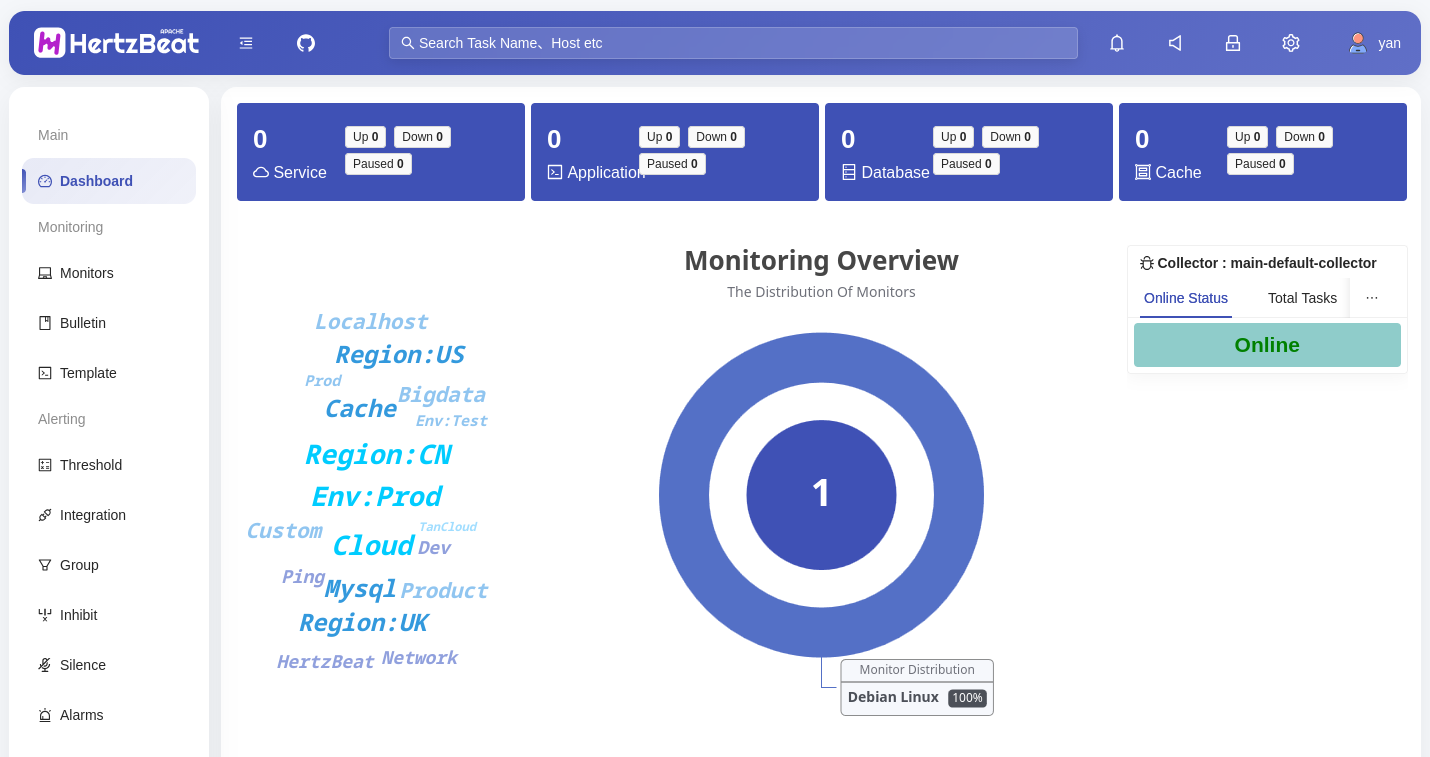The width and height of the screenshot is (1430, 757).
Task: Open settings gear icon
Action: 1291,43
